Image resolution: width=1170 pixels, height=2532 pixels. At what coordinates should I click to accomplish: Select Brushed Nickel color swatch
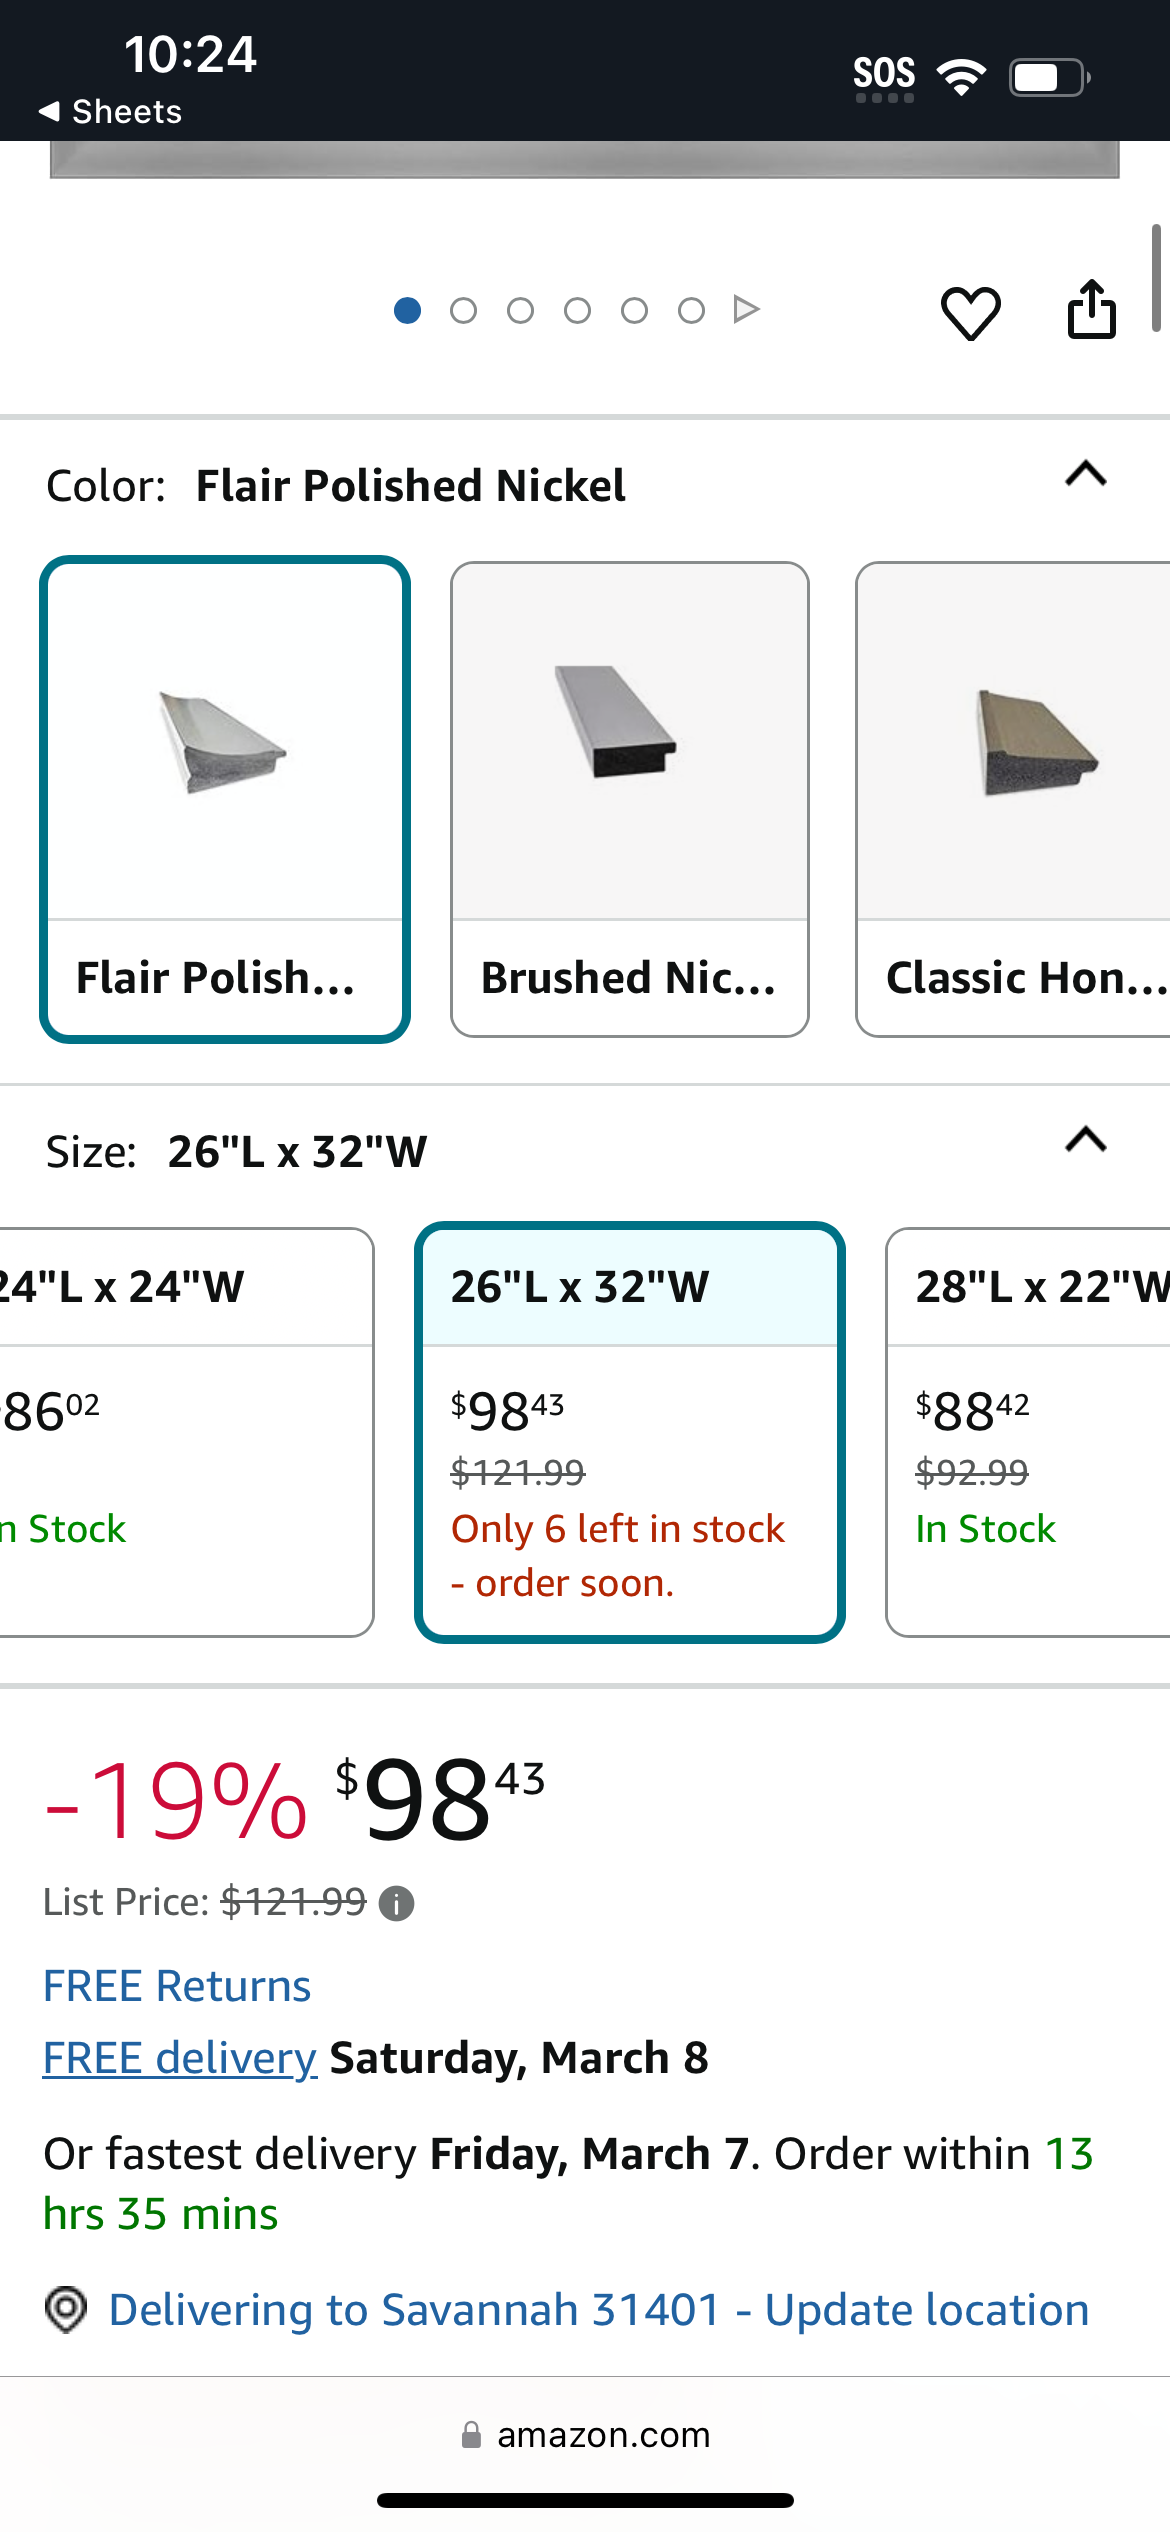pos(630,799)
